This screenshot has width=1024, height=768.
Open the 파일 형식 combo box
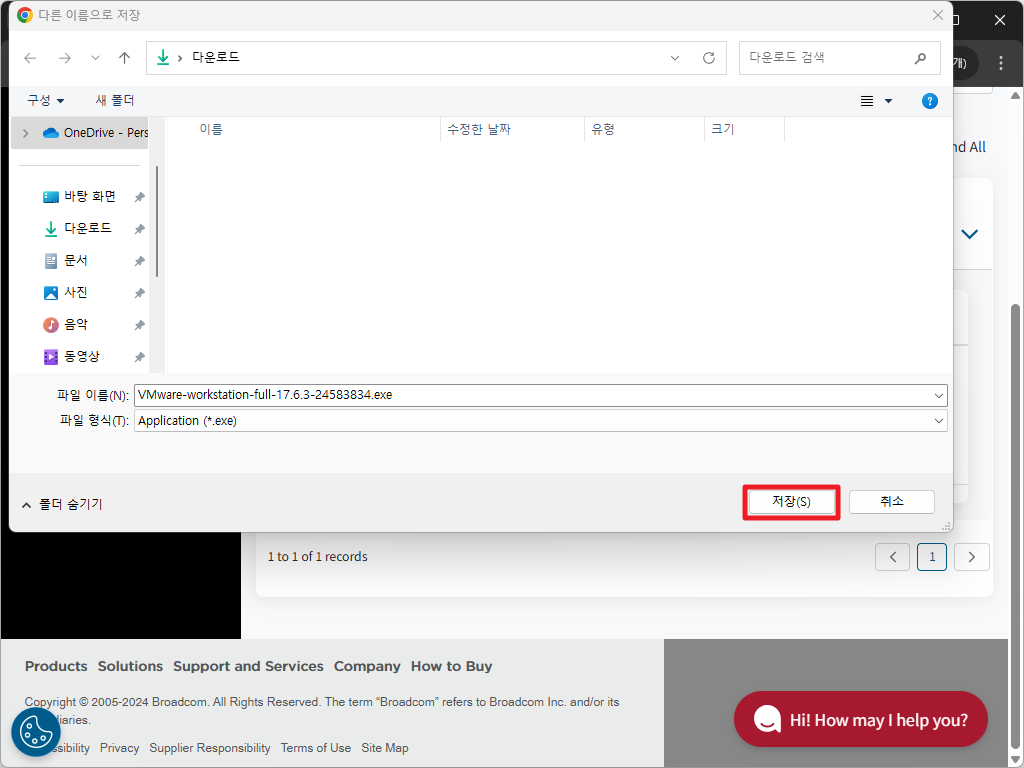[x=541, y=421]
